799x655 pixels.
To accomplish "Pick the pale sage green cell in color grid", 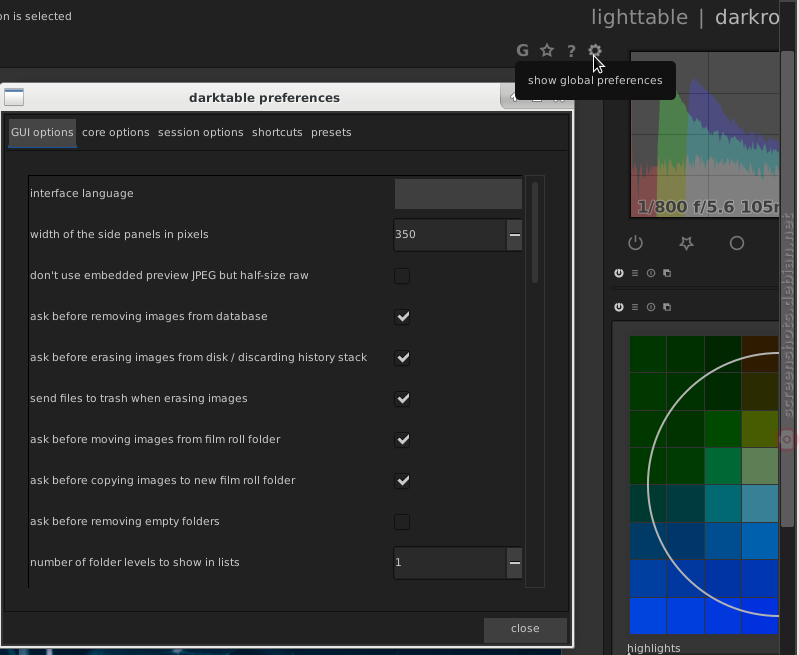I will tap(760, 466).
